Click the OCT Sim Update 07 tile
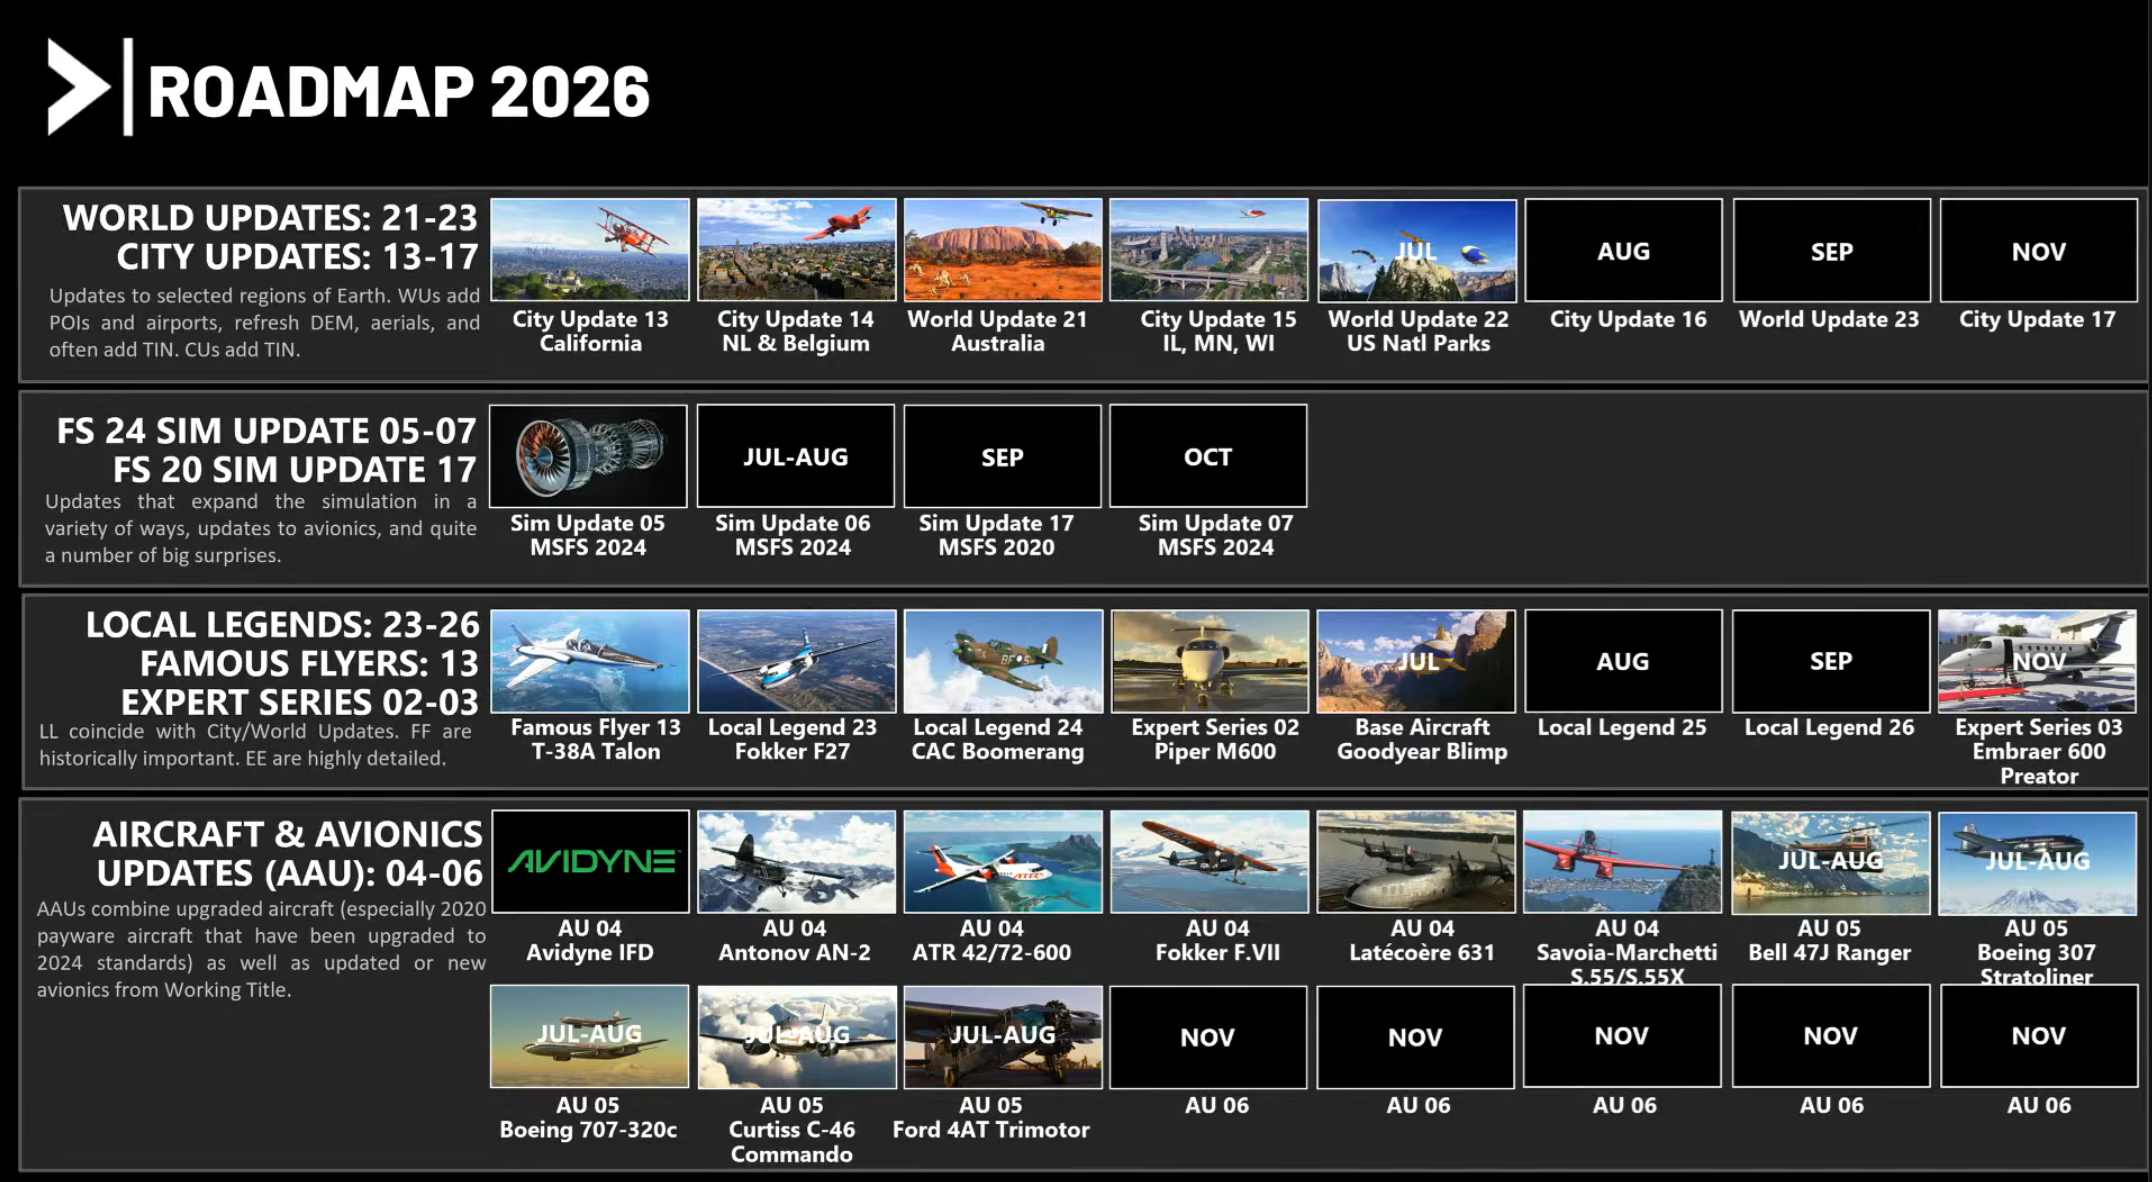2152x1182 pixels. click(1208, 456)
